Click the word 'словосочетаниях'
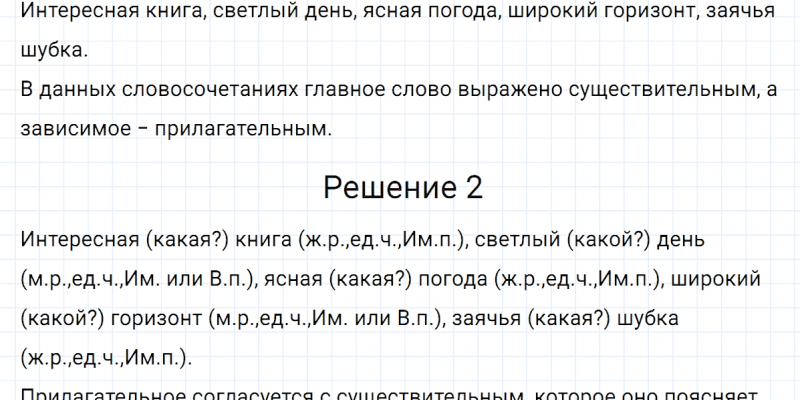The width and height of the screenshot is (800, 400). [x=184, y=89]
